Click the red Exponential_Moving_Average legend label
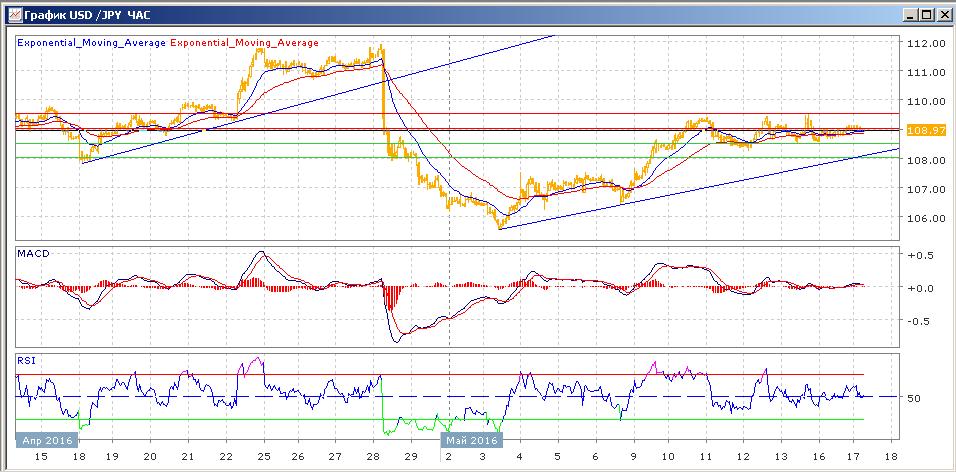The height and width of the screenshot is (472, 956). click(245, 43)
